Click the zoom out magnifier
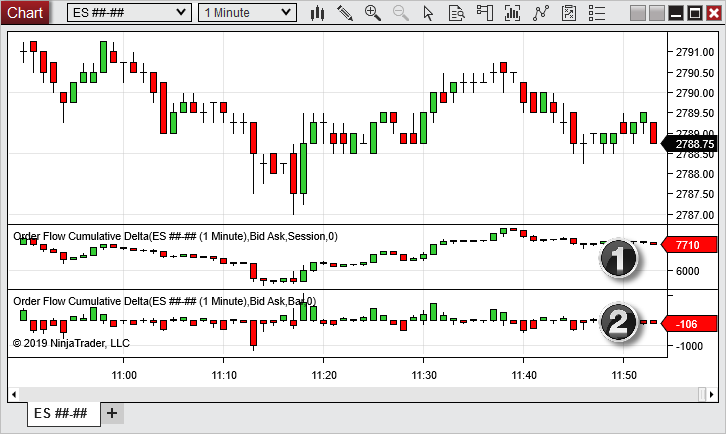Viewport: 726px width, 434px height. (x=401, y=13)
